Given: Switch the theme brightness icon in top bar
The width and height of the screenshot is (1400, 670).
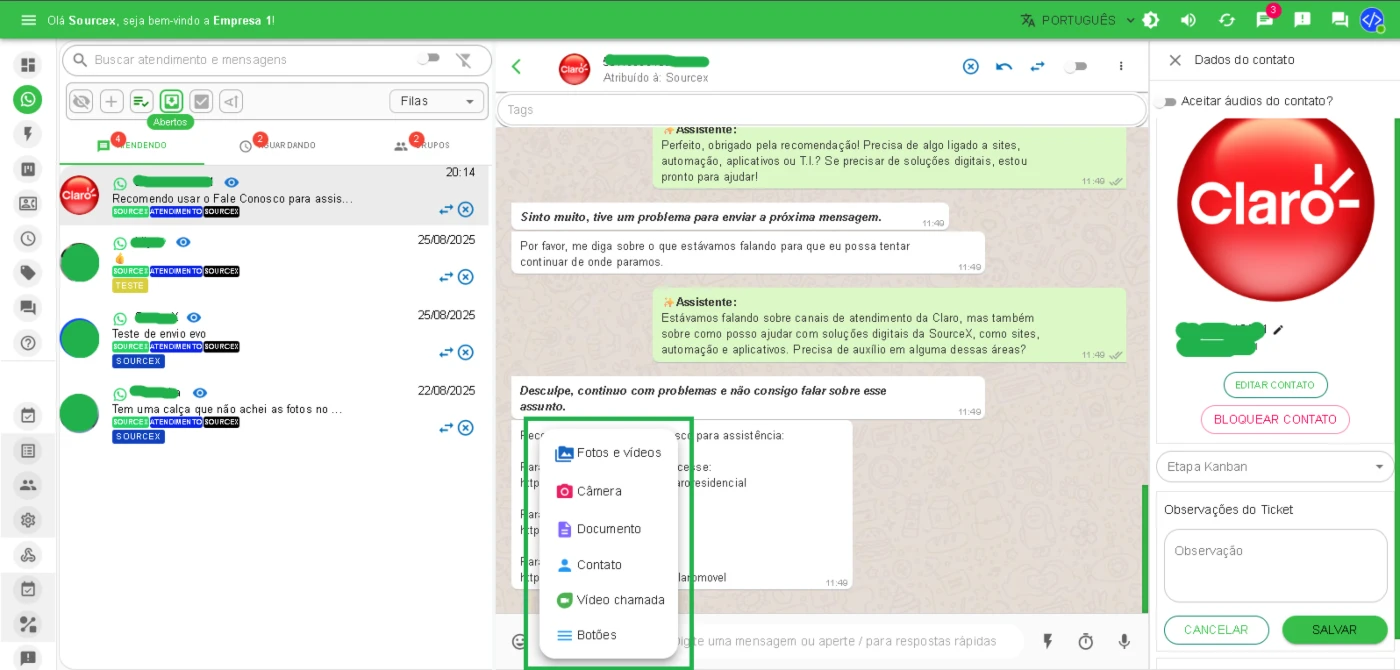Looking at the screenshot, I should point(1151,20).
